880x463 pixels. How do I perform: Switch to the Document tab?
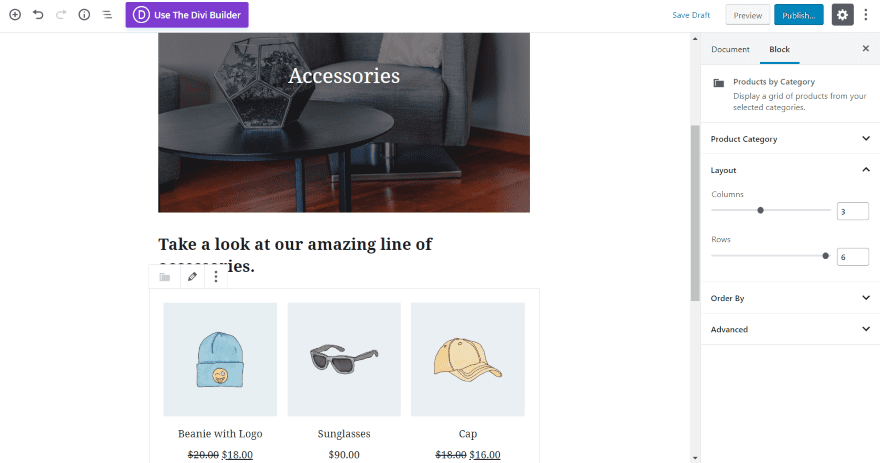click(730, 49)
